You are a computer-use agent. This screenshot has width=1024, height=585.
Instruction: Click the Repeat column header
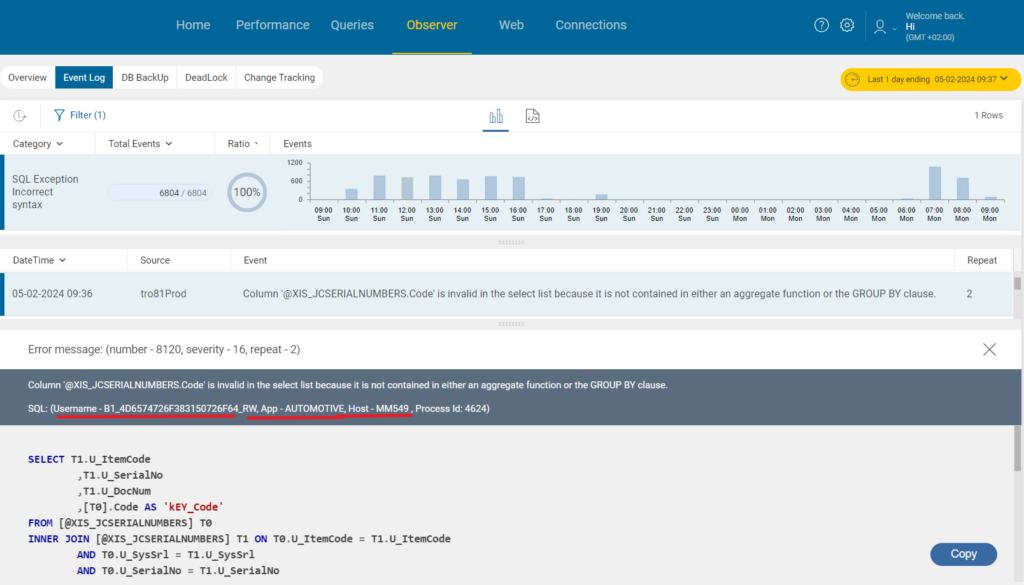pos(982,260)
